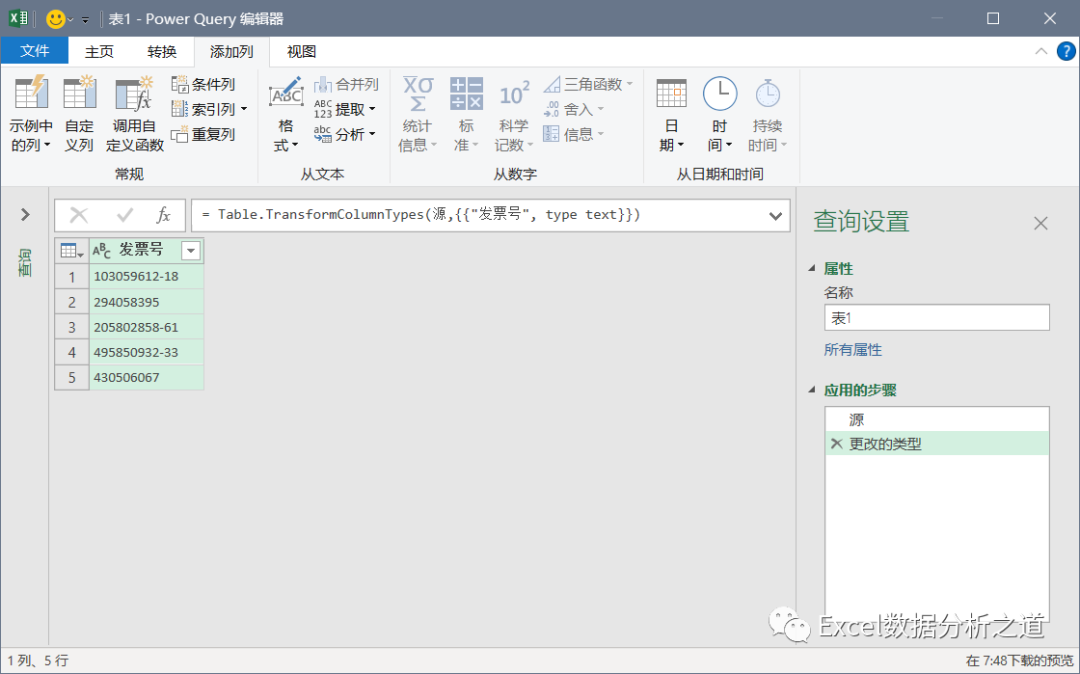This screenshot has width=1080, height=674.
Task: Delete the 更改的类型 step with X
Action: [x=836, y=444]
